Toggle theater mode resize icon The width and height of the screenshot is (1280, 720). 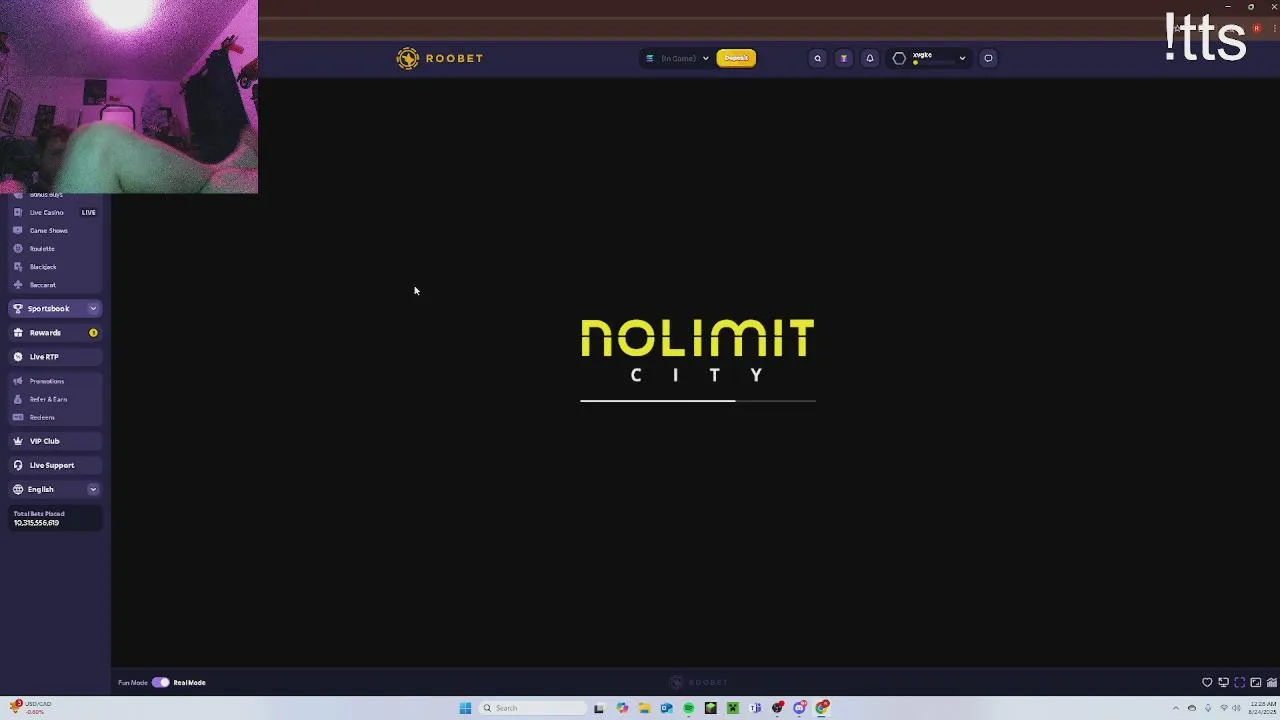pos(1256,682)
